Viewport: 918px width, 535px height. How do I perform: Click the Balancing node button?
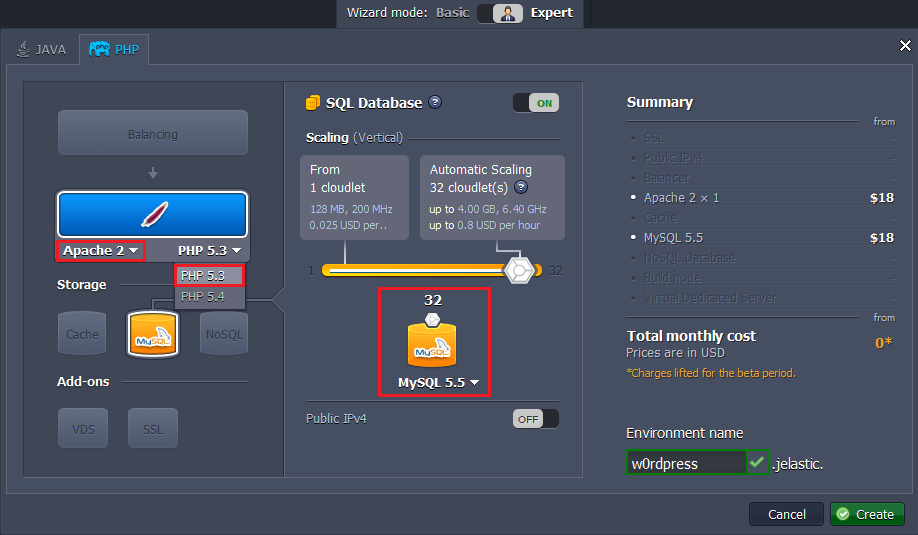click(152, 134)
